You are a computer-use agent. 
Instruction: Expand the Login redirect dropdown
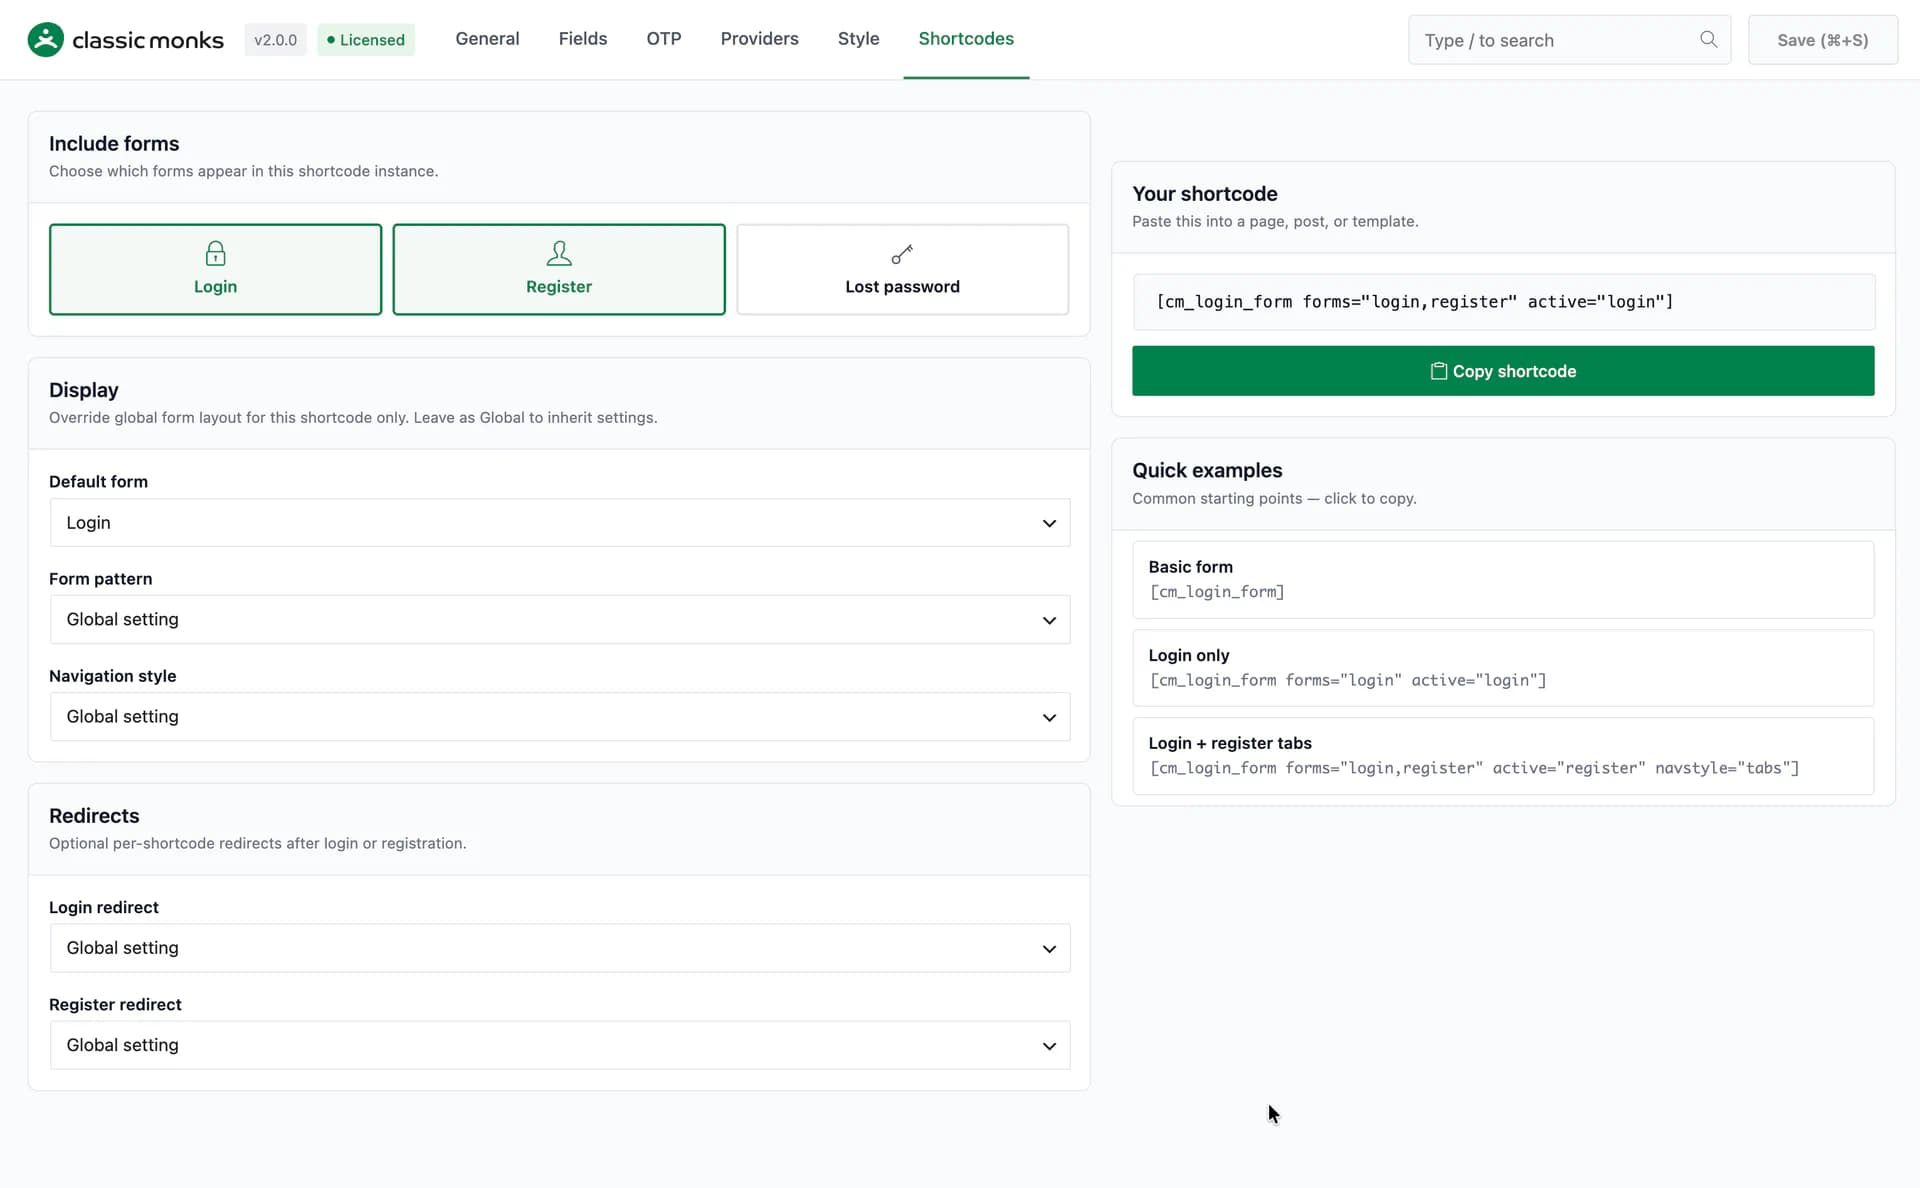(x=560, y=948)
